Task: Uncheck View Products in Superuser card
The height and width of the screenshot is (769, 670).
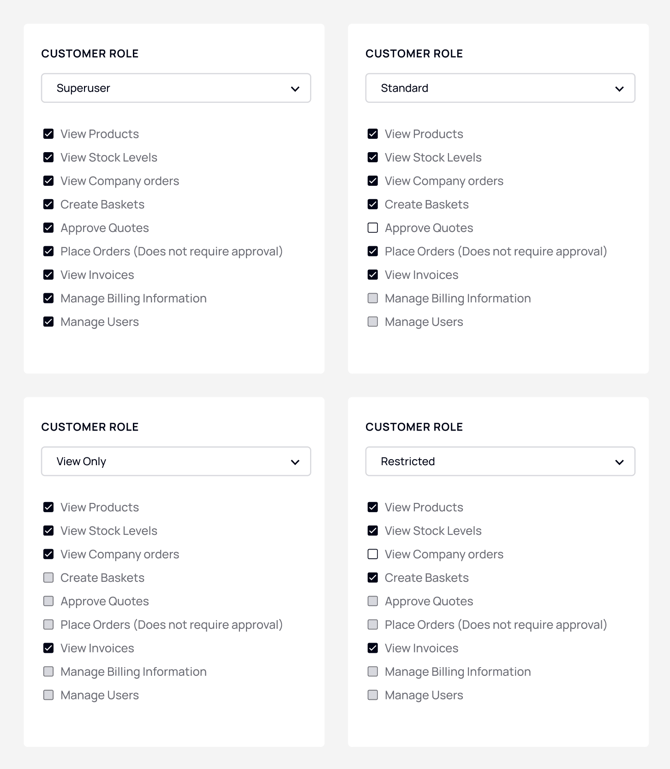Action: pos(48,134)
